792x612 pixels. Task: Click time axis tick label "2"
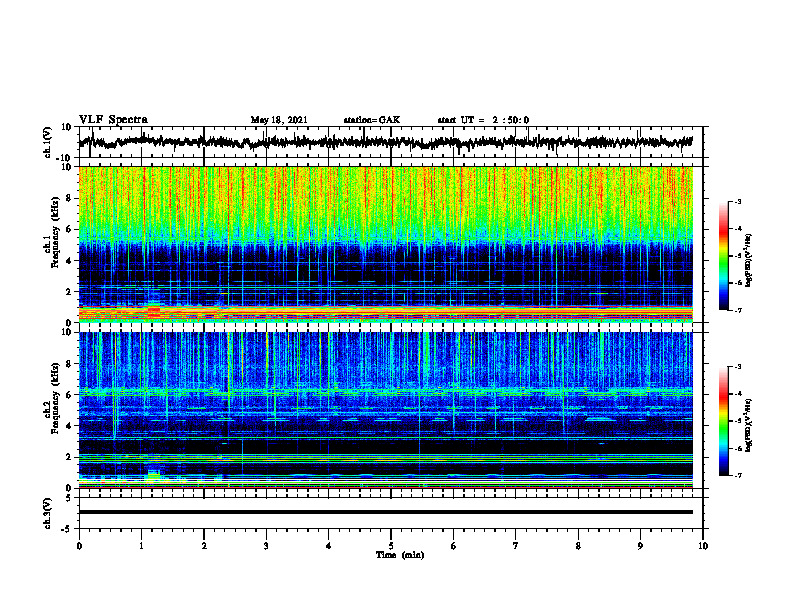click(204, 546)
